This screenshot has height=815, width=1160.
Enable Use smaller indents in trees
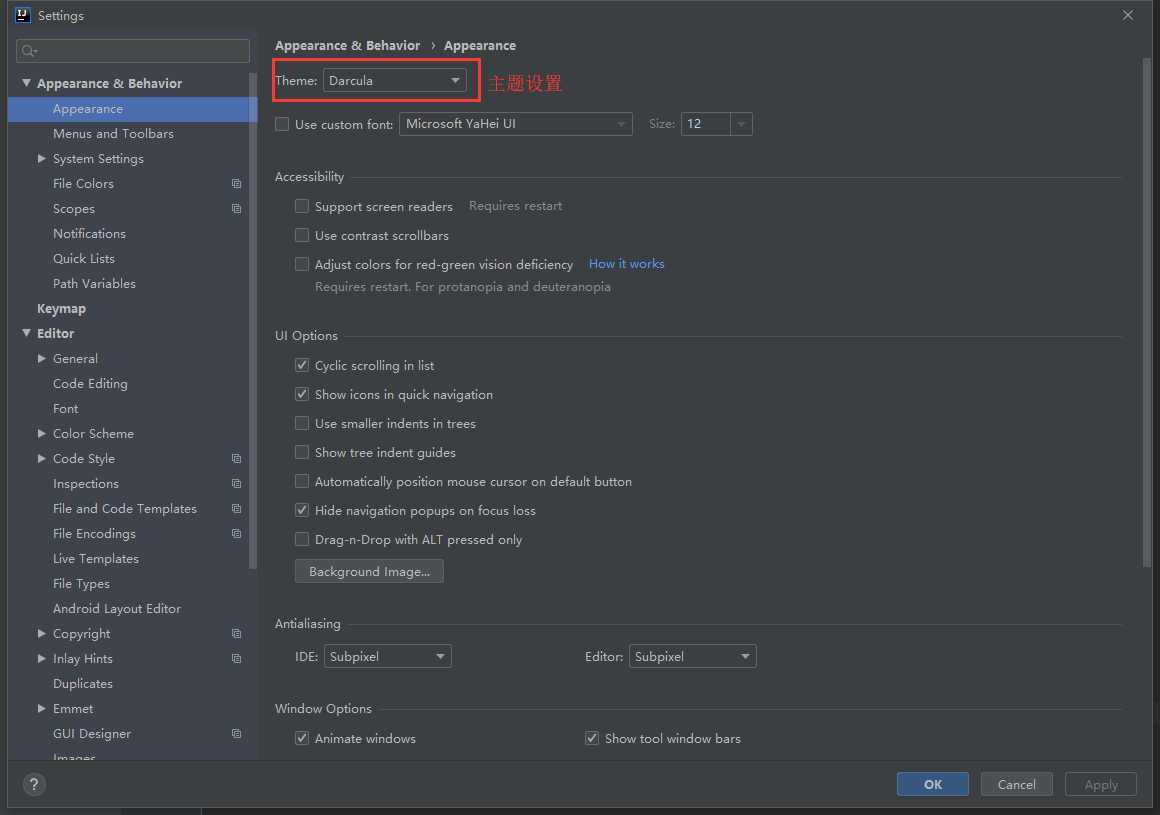(302, 423)
